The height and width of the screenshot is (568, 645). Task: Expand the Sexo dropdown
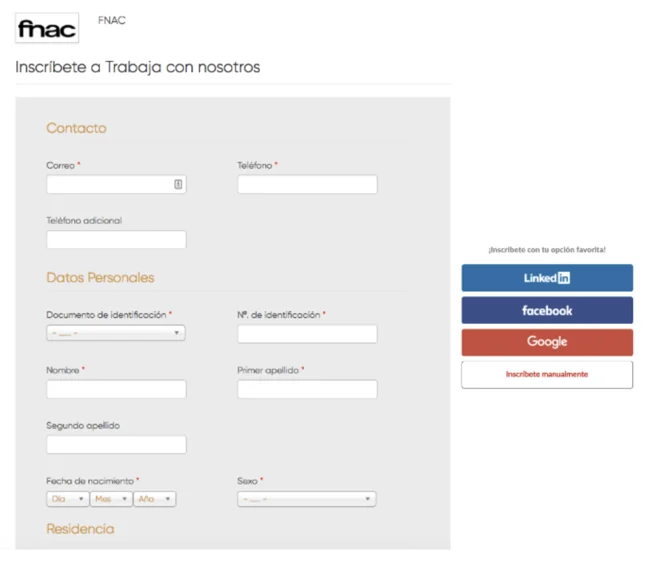click(x=307, y=499)
